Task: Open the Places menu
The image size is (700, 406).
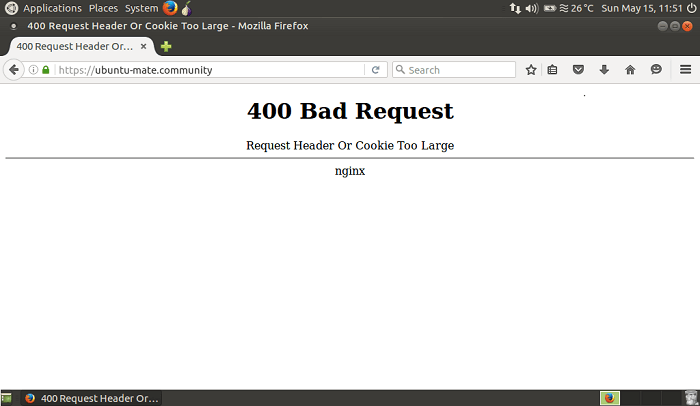Action: (103, 8)
